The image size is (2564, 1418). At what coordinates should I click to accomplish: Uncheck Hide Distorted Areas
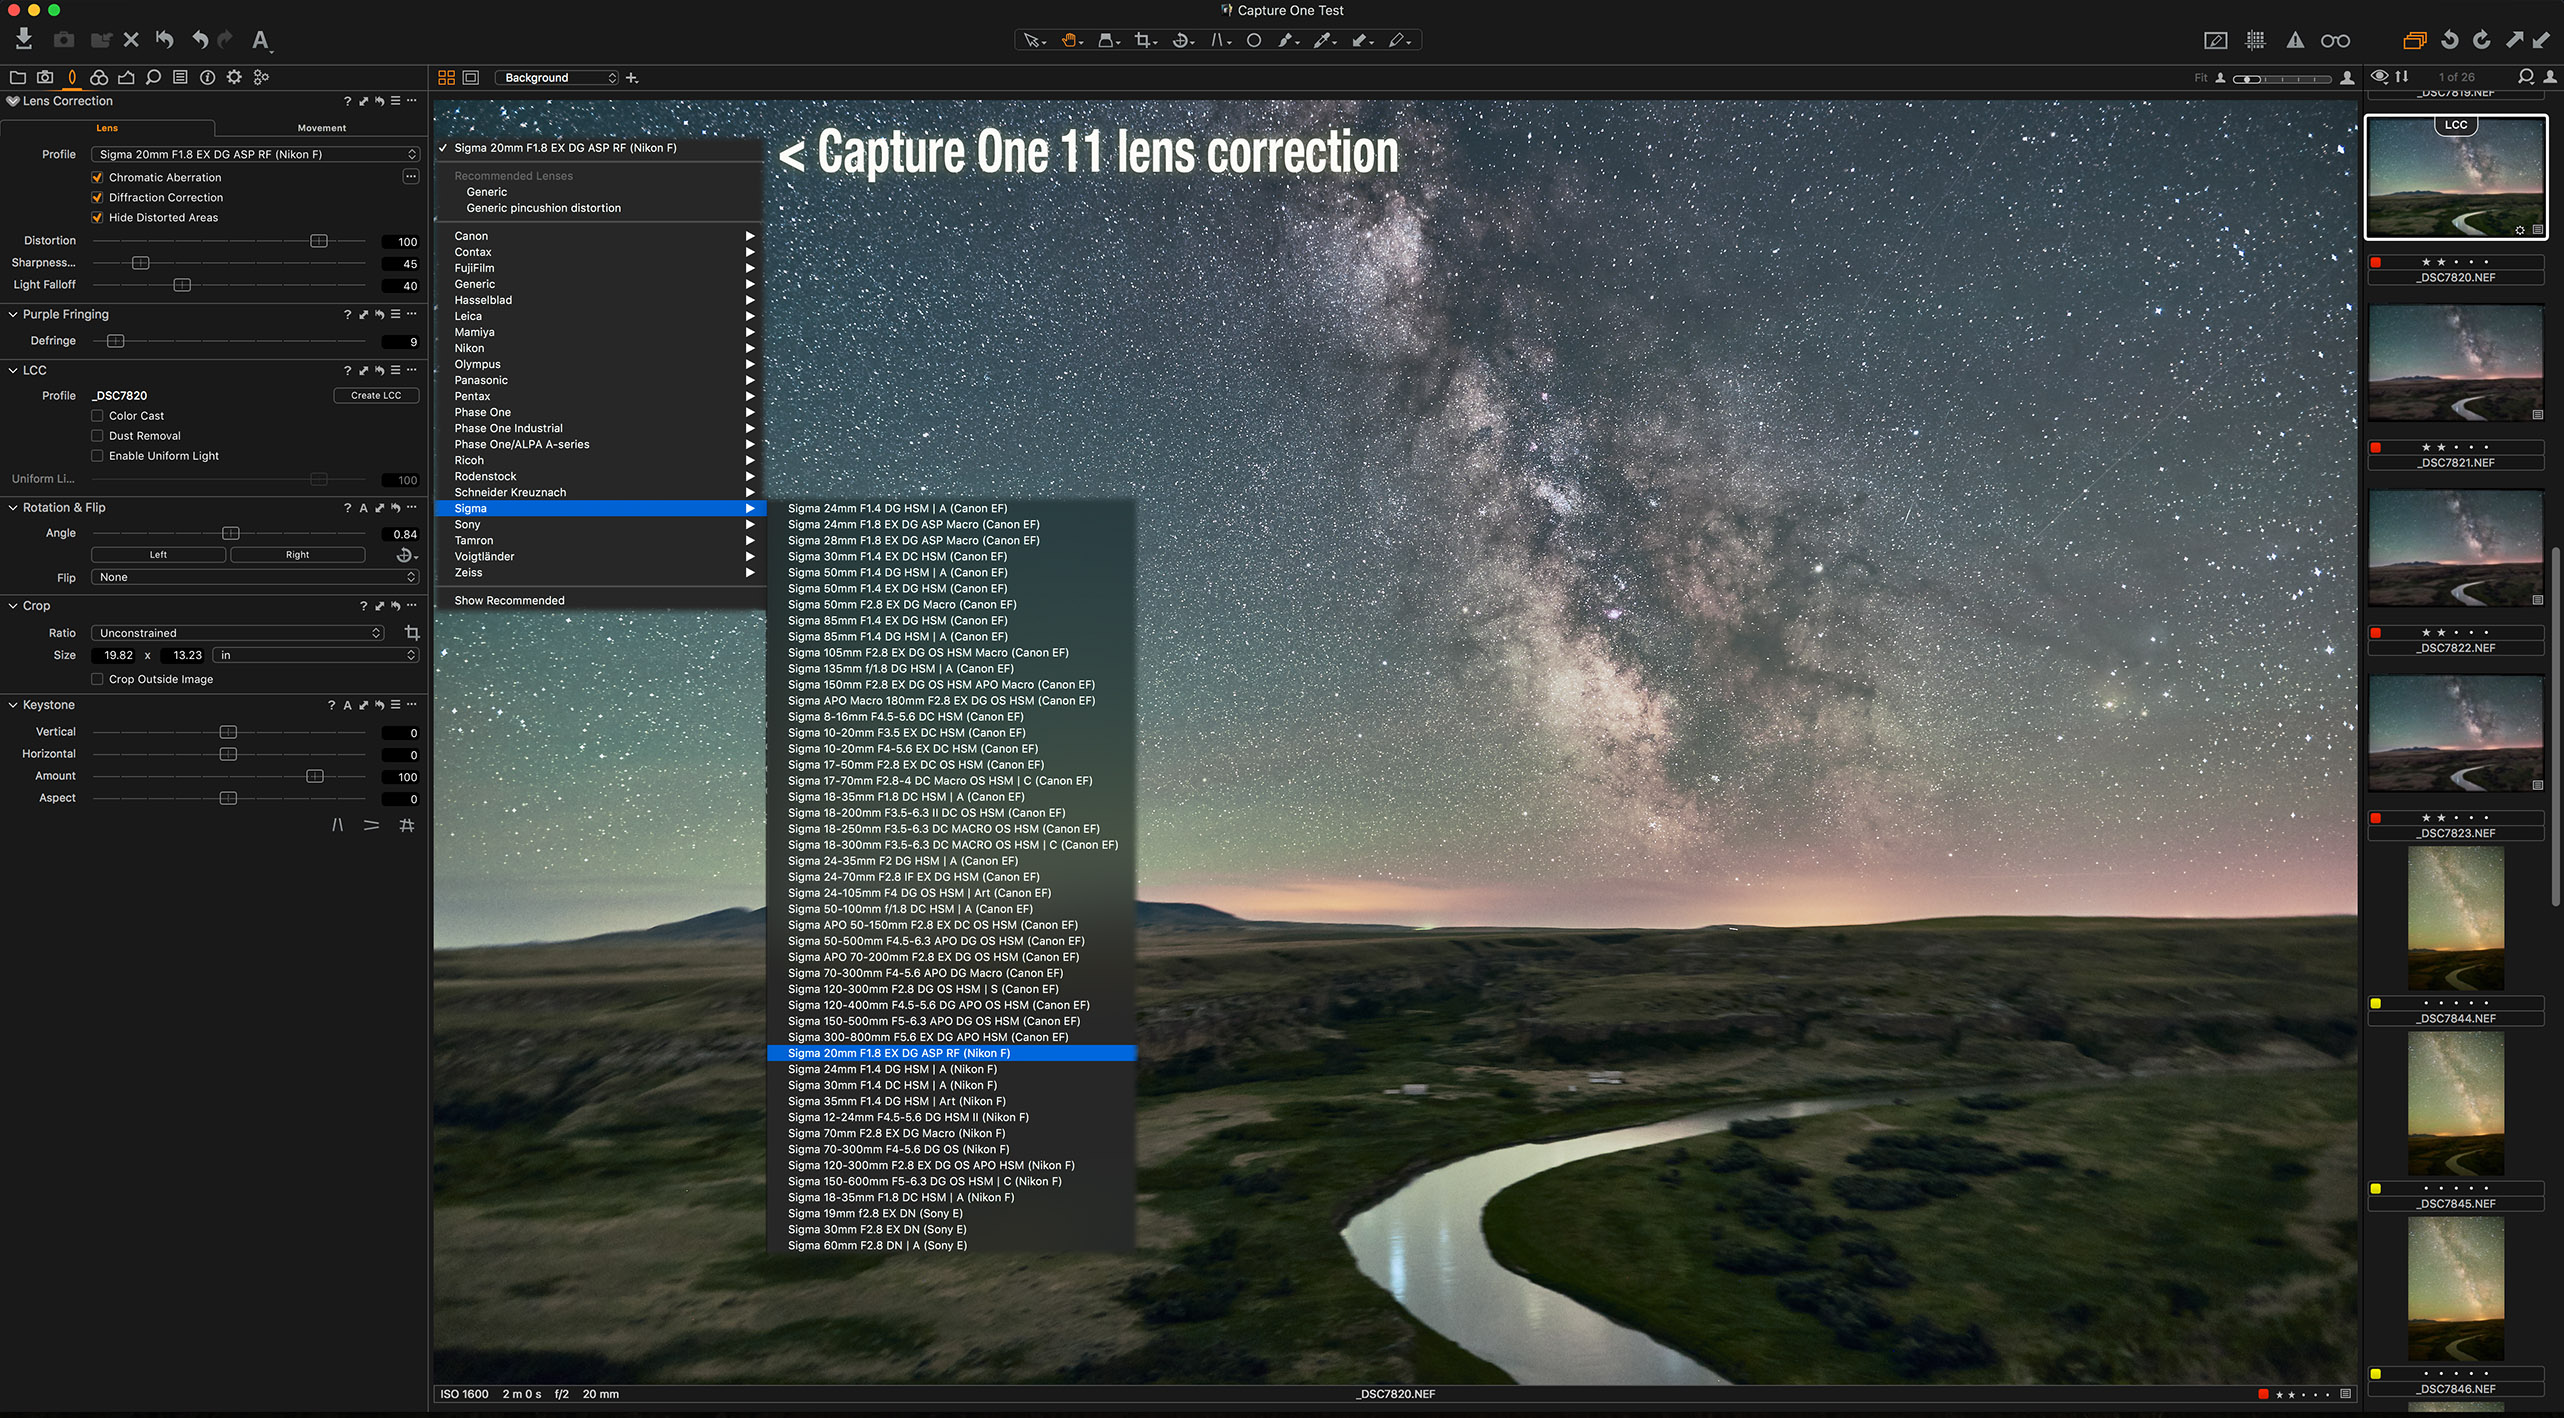(97, 217)
